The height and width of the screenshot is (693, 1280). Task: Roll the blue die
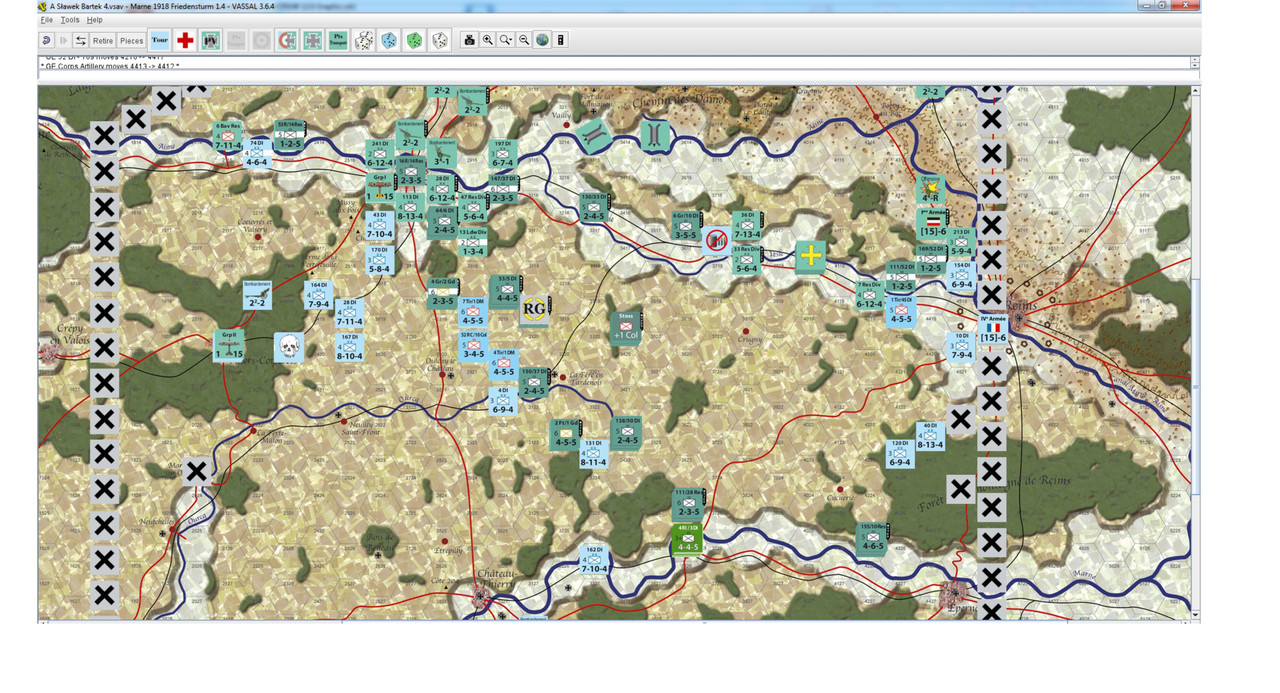[389, 41]
